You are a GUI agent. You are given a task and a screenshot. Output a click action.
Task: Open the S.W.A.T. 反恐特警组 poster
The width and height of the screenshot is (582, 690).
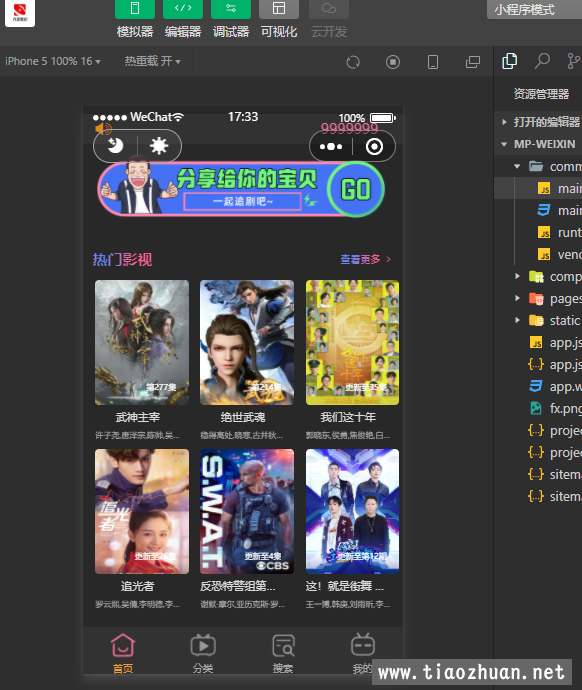[x=247, y=511]
